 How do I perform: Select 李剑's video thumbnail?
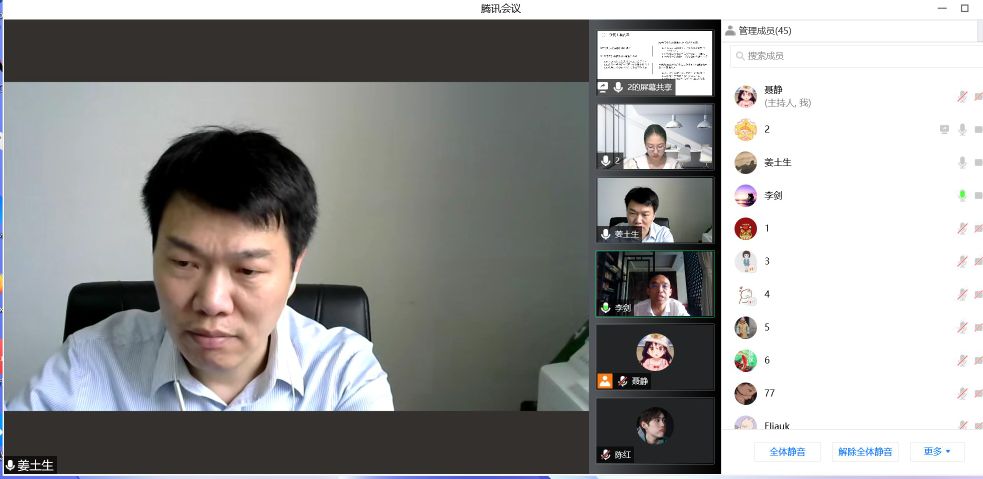655,283
